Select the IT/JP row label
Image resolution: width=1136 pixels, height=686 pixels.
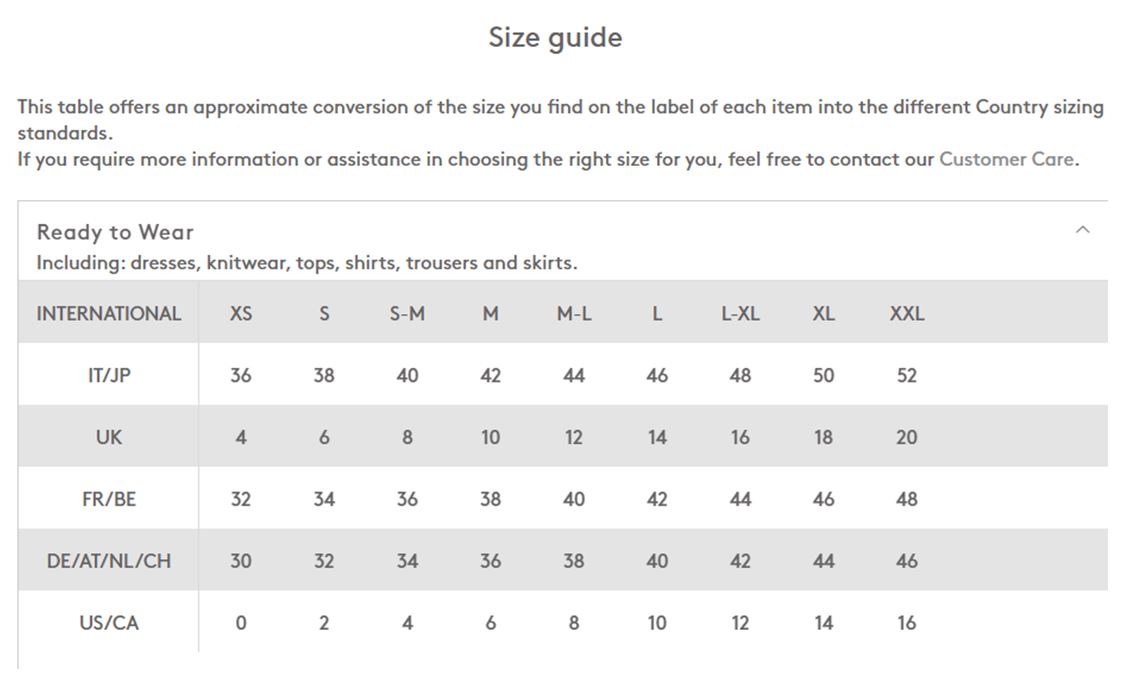click(x=109, y=375)
